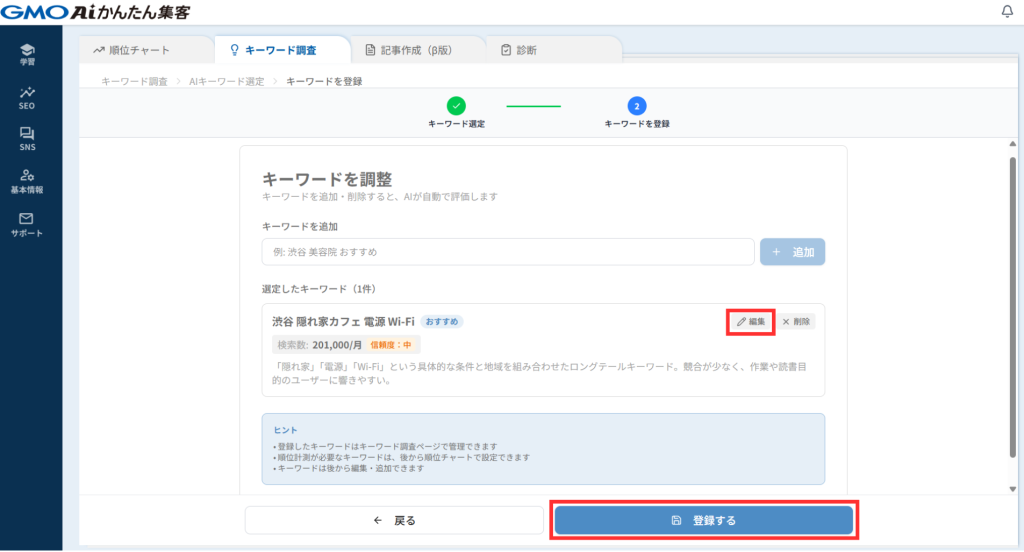Open サポート mail icon in sidebar
Image resolution: width=1024 pixels, height=552 pixels.
[x=27, y=224]
